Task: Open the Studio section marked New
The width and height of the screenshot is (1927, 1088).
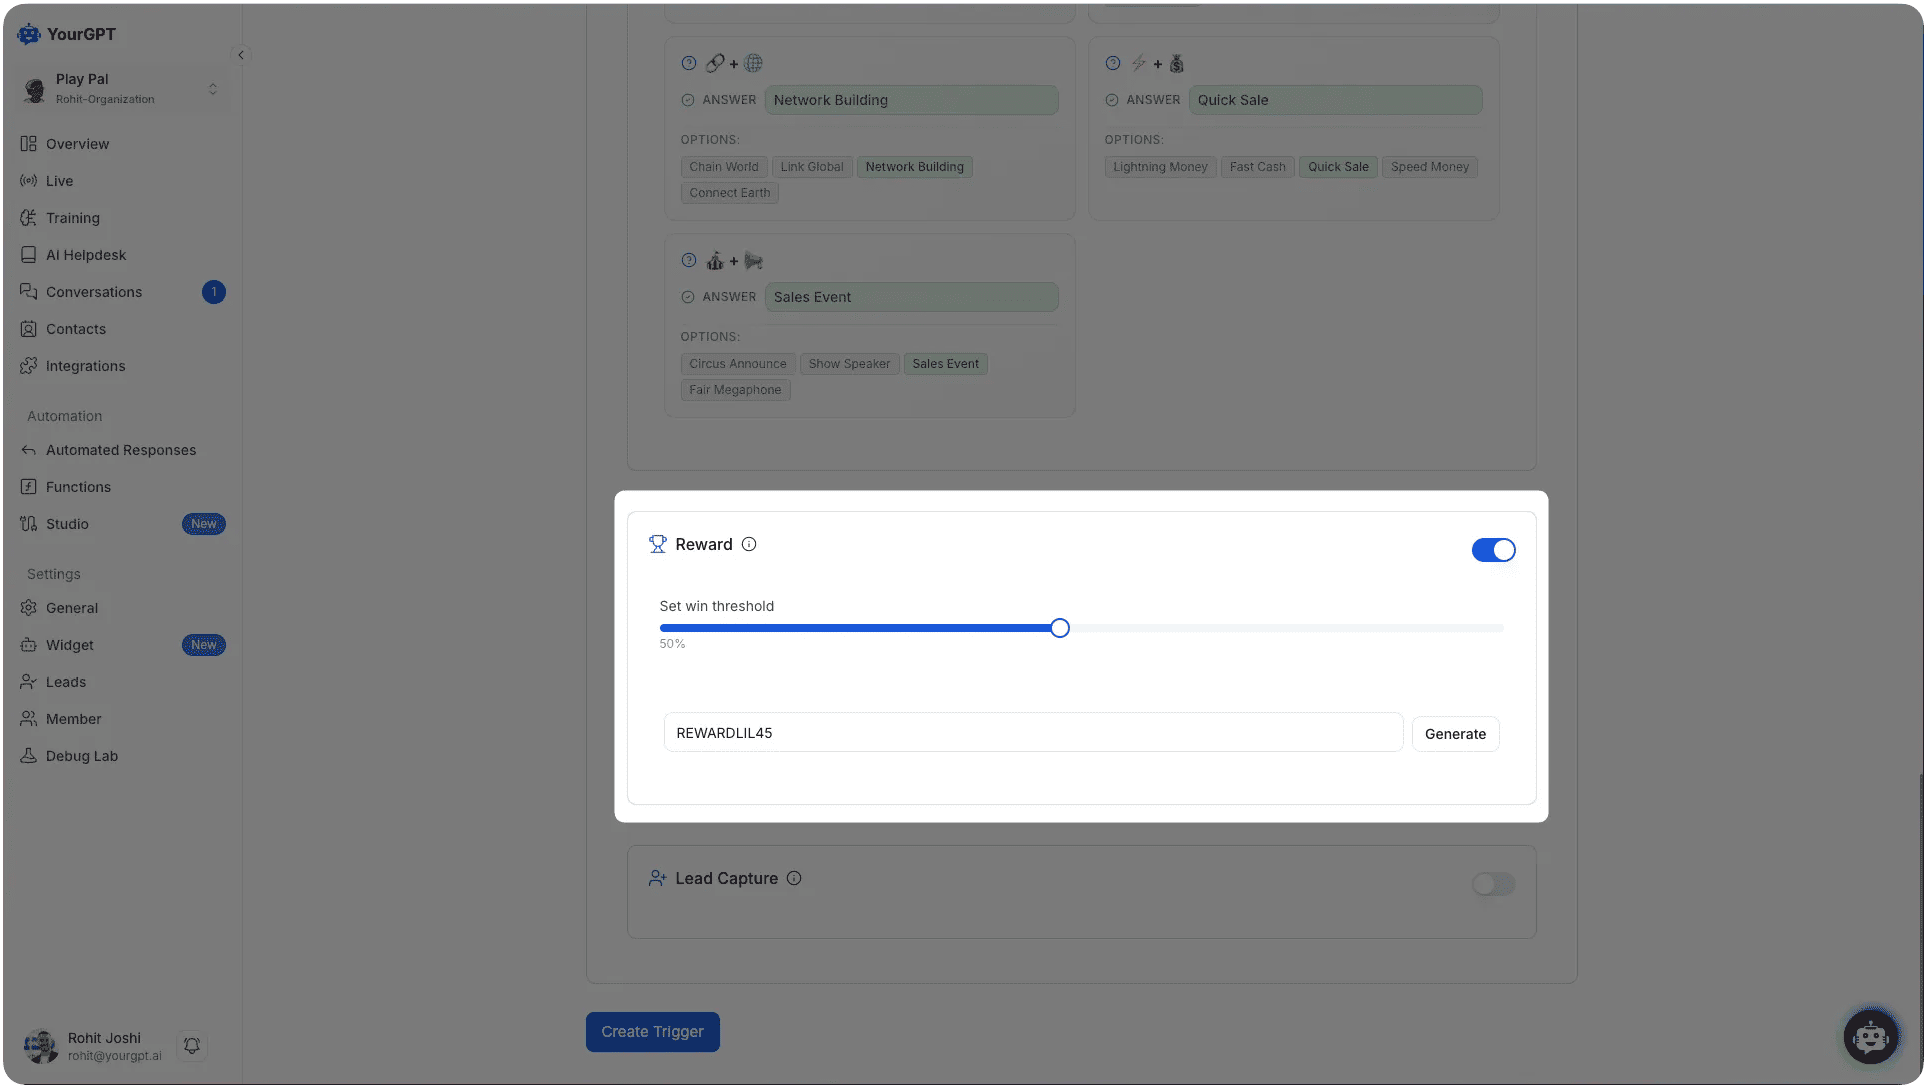Action: (x=69, y=523)
